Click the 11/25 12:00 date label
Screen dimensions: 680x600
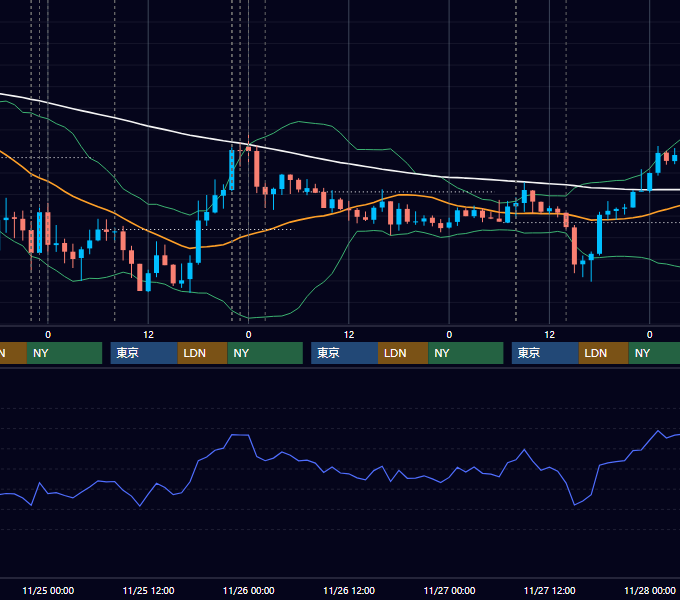click(x=148, y=590)
